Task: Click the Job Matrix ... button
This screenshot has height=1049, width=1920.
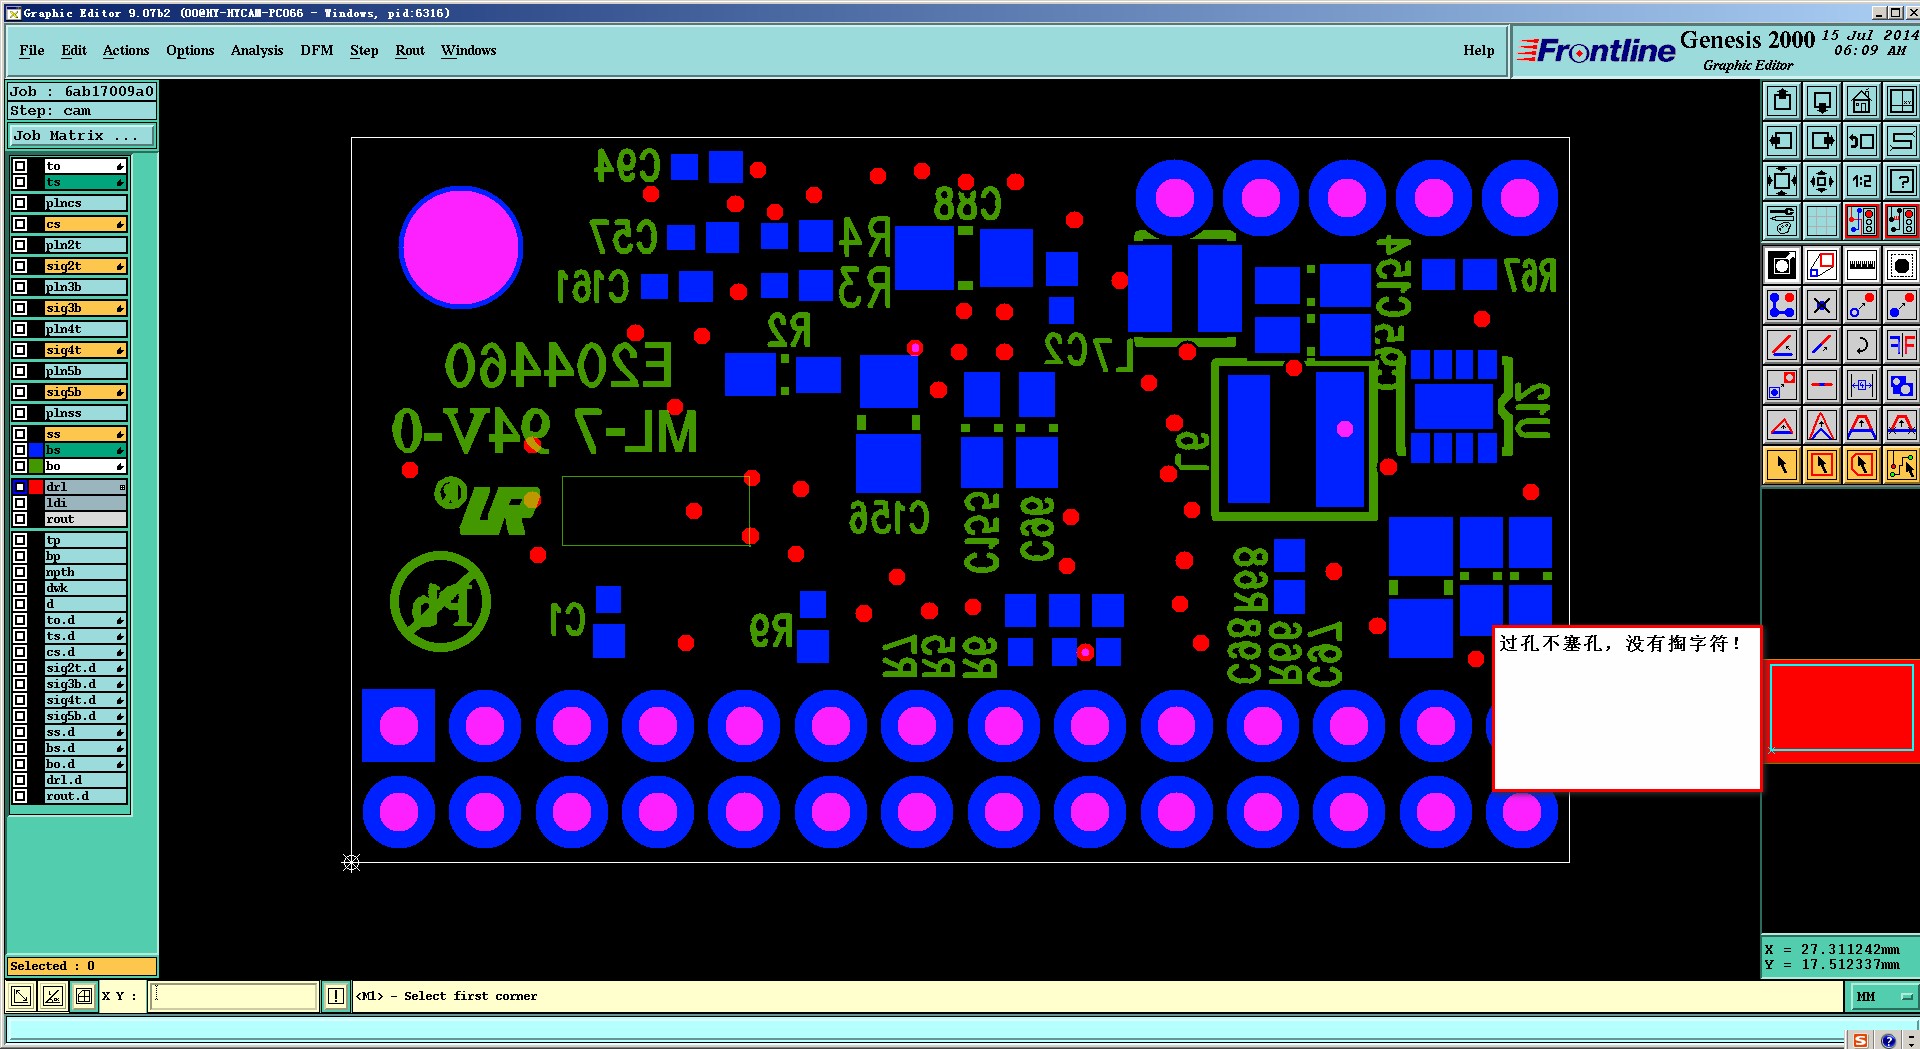Action: click(82, 135)
